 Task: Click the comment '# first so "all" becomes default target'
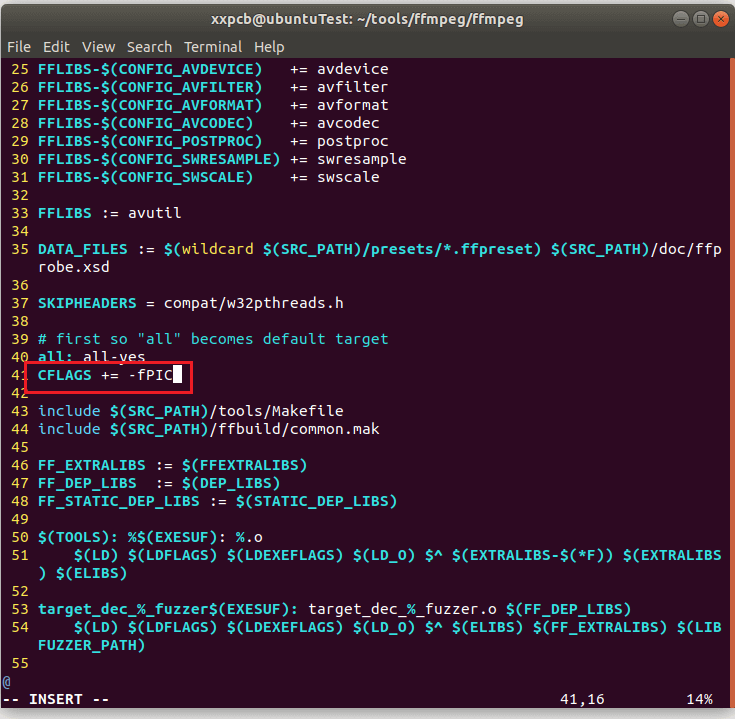click(213, 339)
